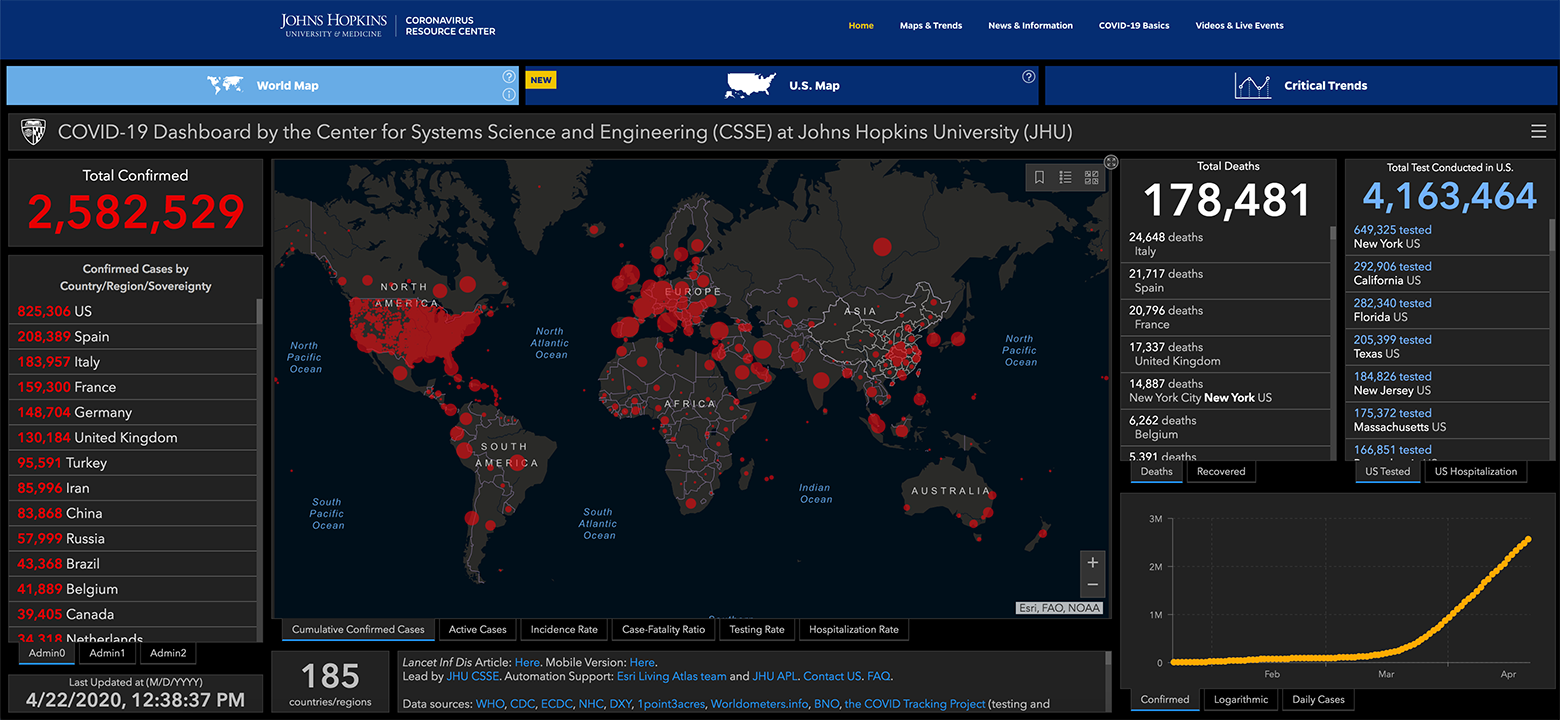The width and height of the screenshot is (1560, 720).
Task: Select the Case-Fatality Ratio map tab
Action: tap(664, 629)
